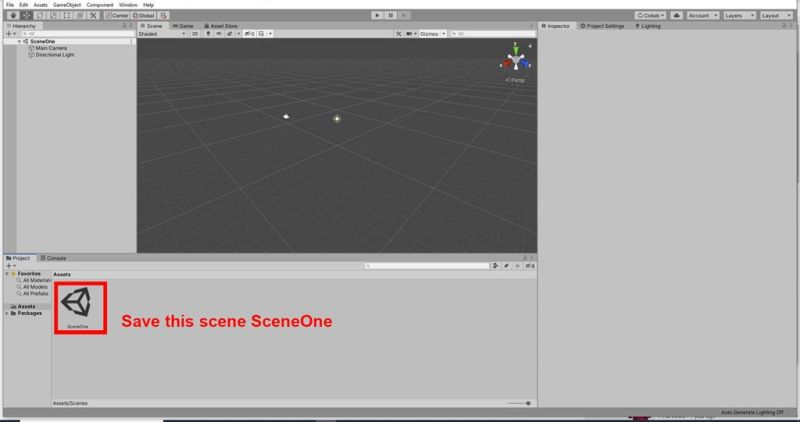Start Play mode

click(x=377, y=15)
